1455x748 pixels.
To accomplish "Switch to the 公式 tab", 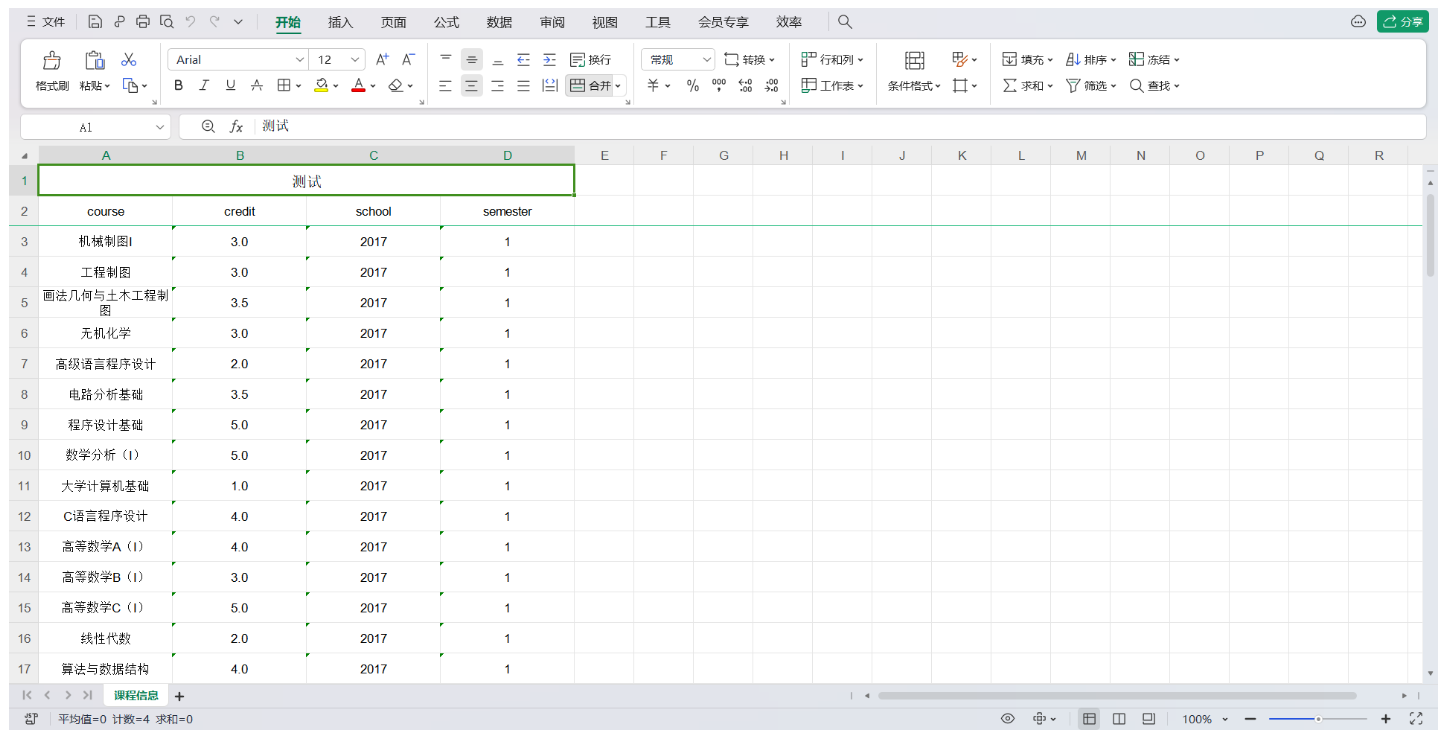I will click(447, 22).
